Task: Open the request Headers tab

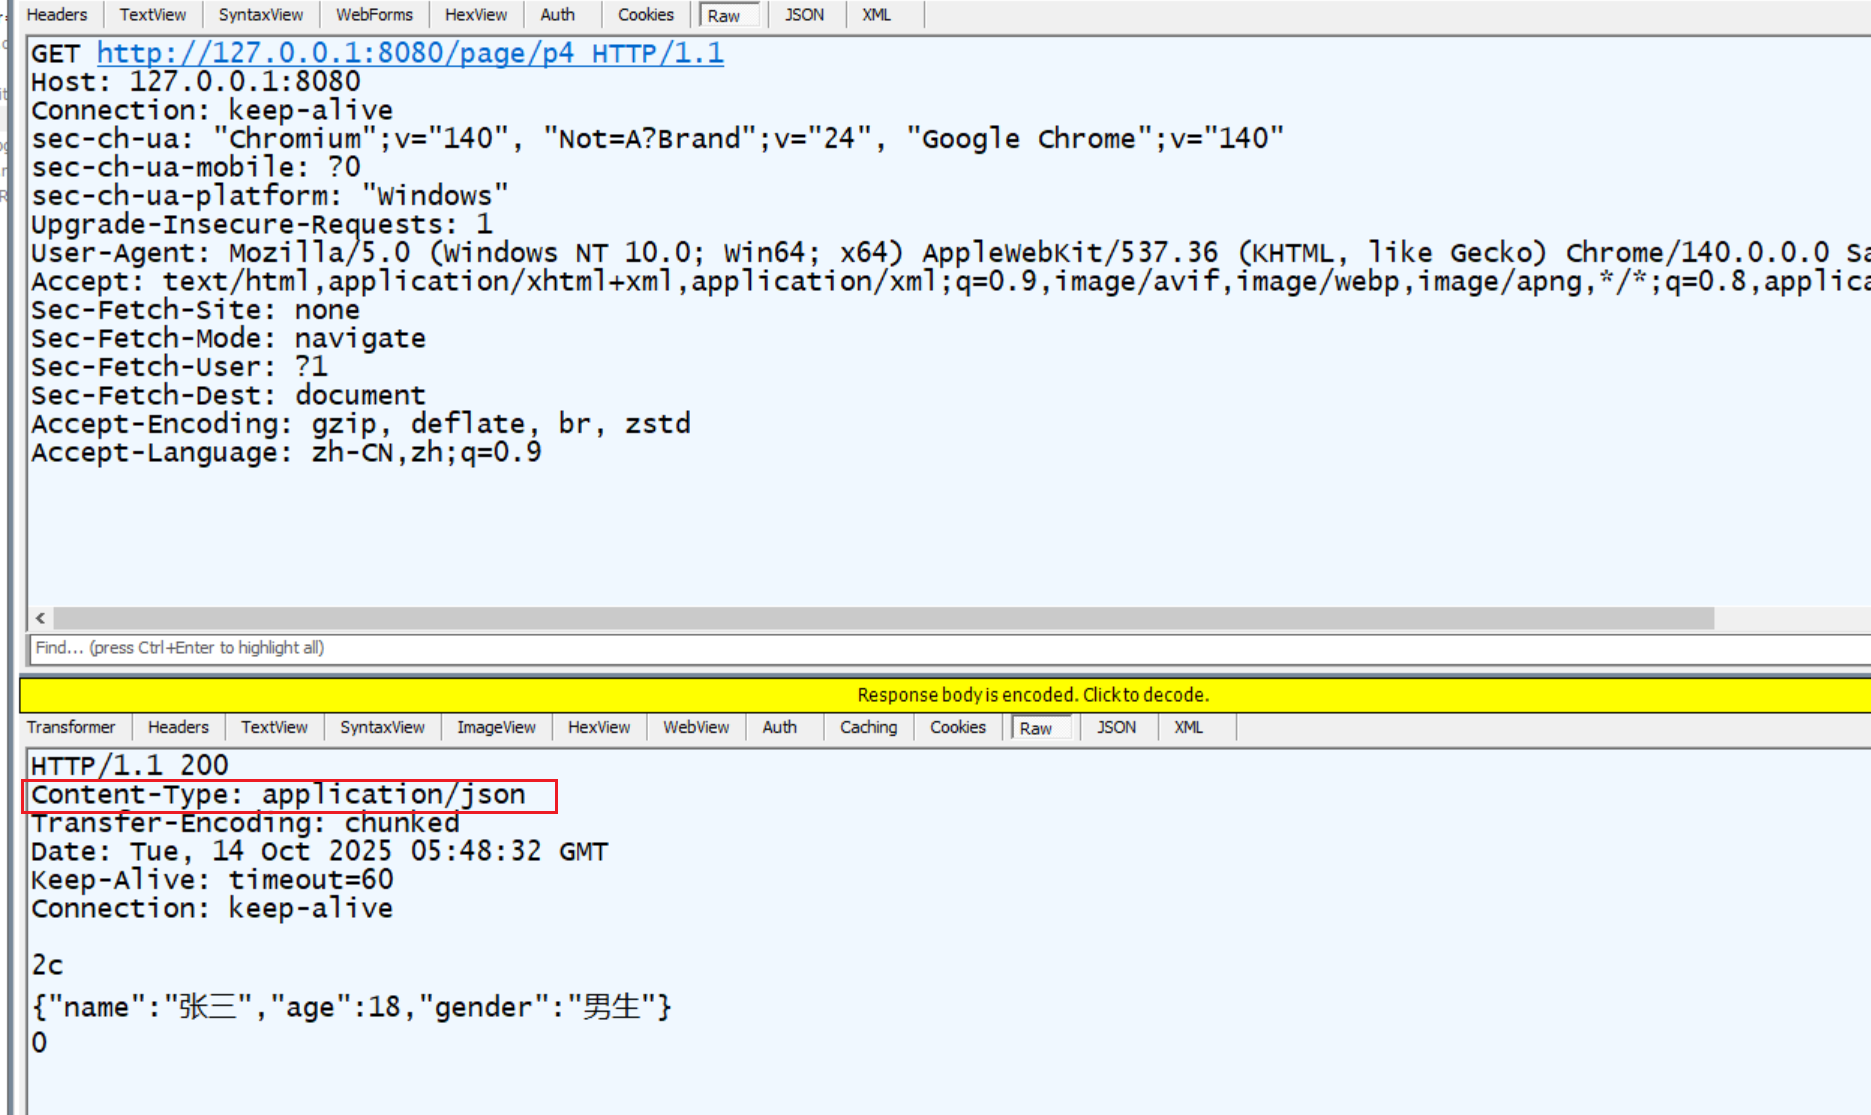Action: (57, 15)
